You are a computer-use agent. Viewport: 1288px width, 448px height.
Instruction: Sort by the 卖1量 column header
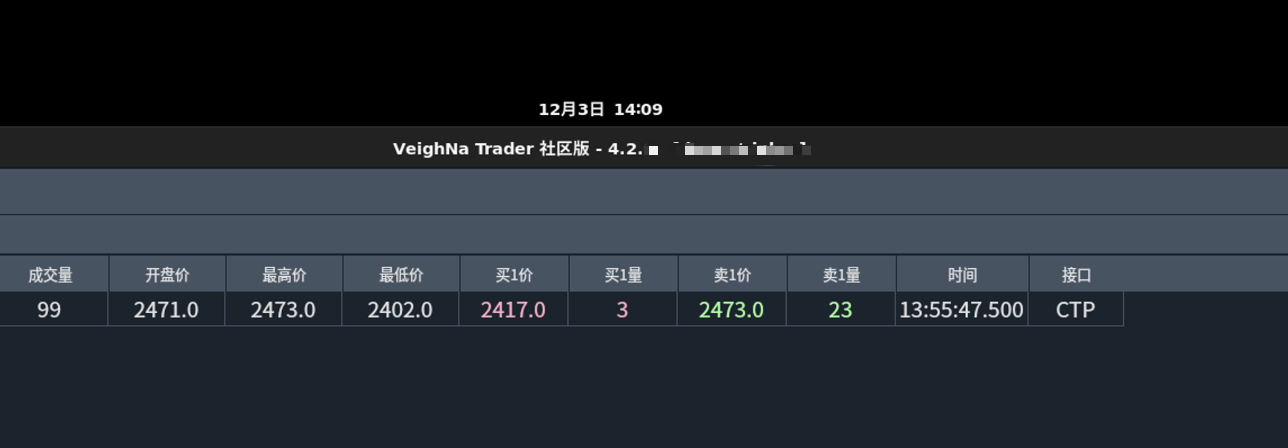841,275
